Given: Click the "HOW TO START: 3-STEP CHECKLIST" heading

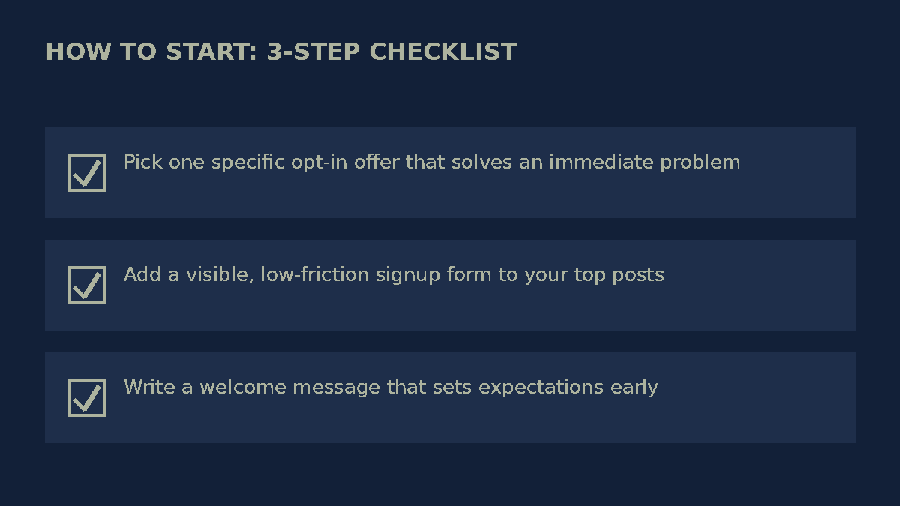Looking at the screenshot, I should 281,52.
